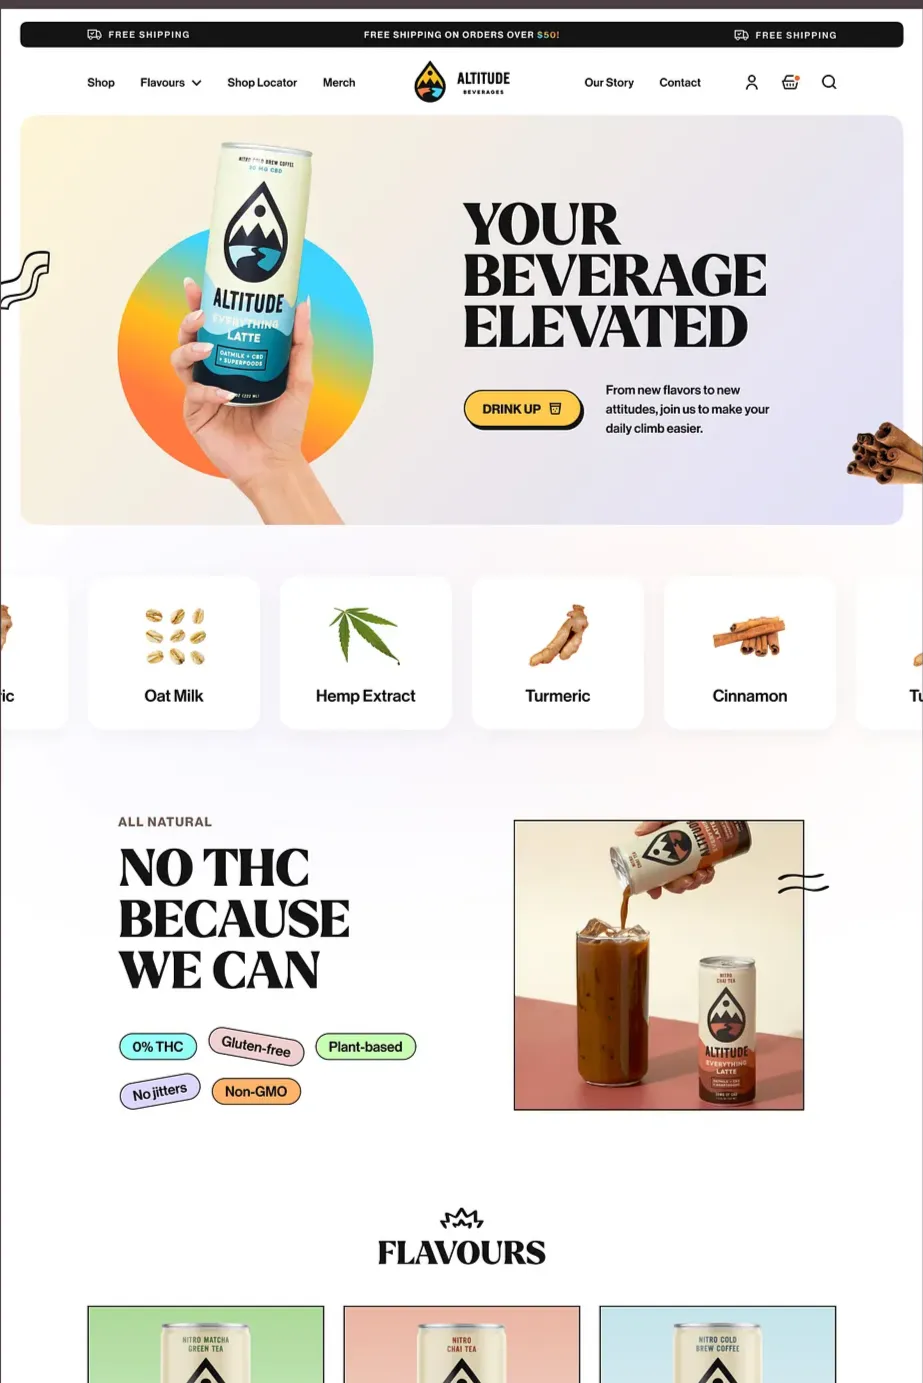This screenshot has height=1383, width=923.
Task: Expand the Flavours dropdown menu
Action: click(170, 82)
